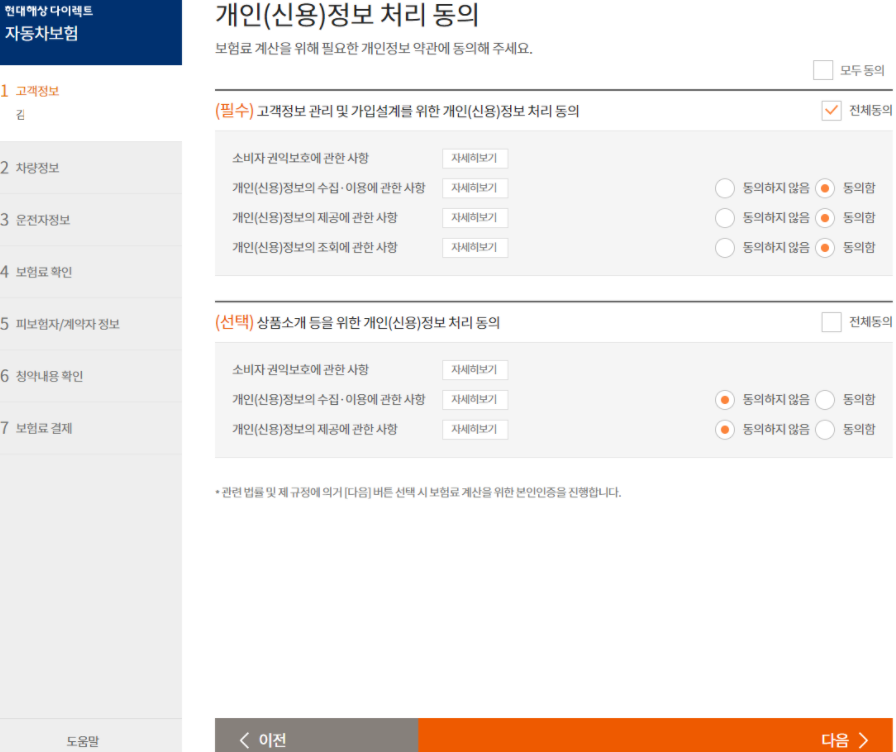Uncheck 전체동의 in the 필수 section
Image resolution: width=896 pixels, height=752 pixels.
[831, 111]
